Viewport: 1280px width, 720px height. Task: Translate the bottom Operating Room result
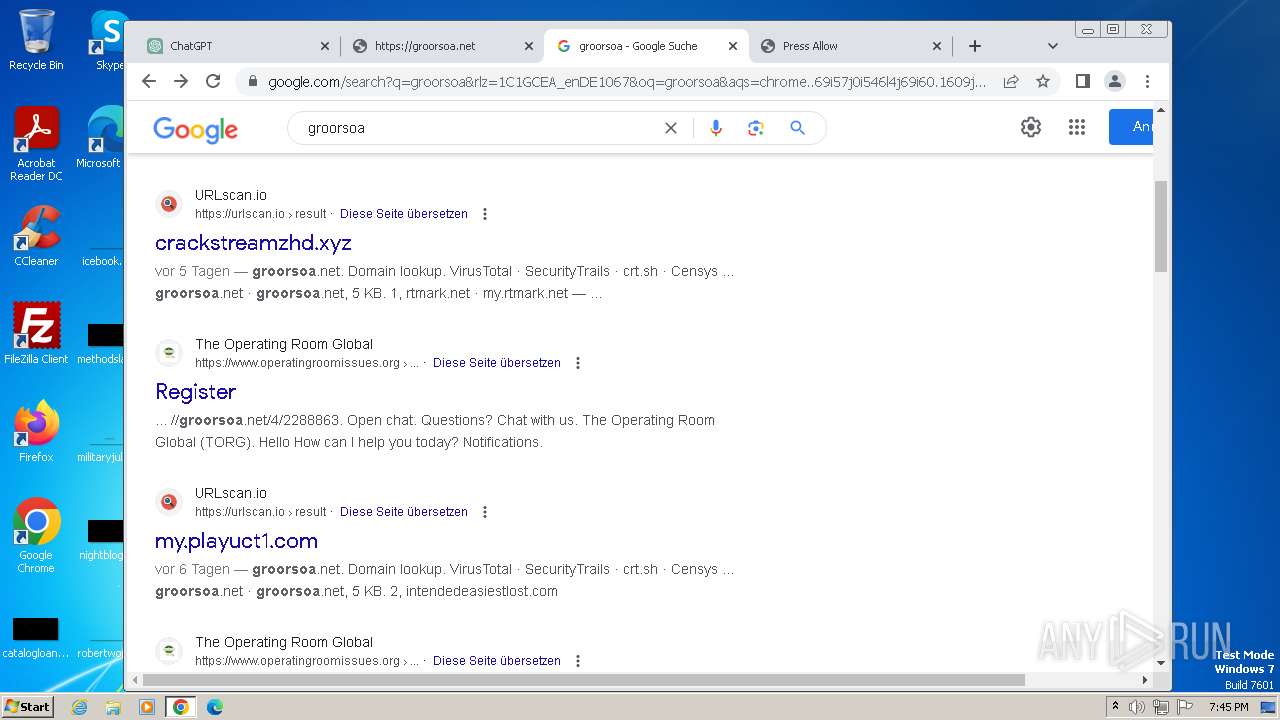[x=497, y=661]
